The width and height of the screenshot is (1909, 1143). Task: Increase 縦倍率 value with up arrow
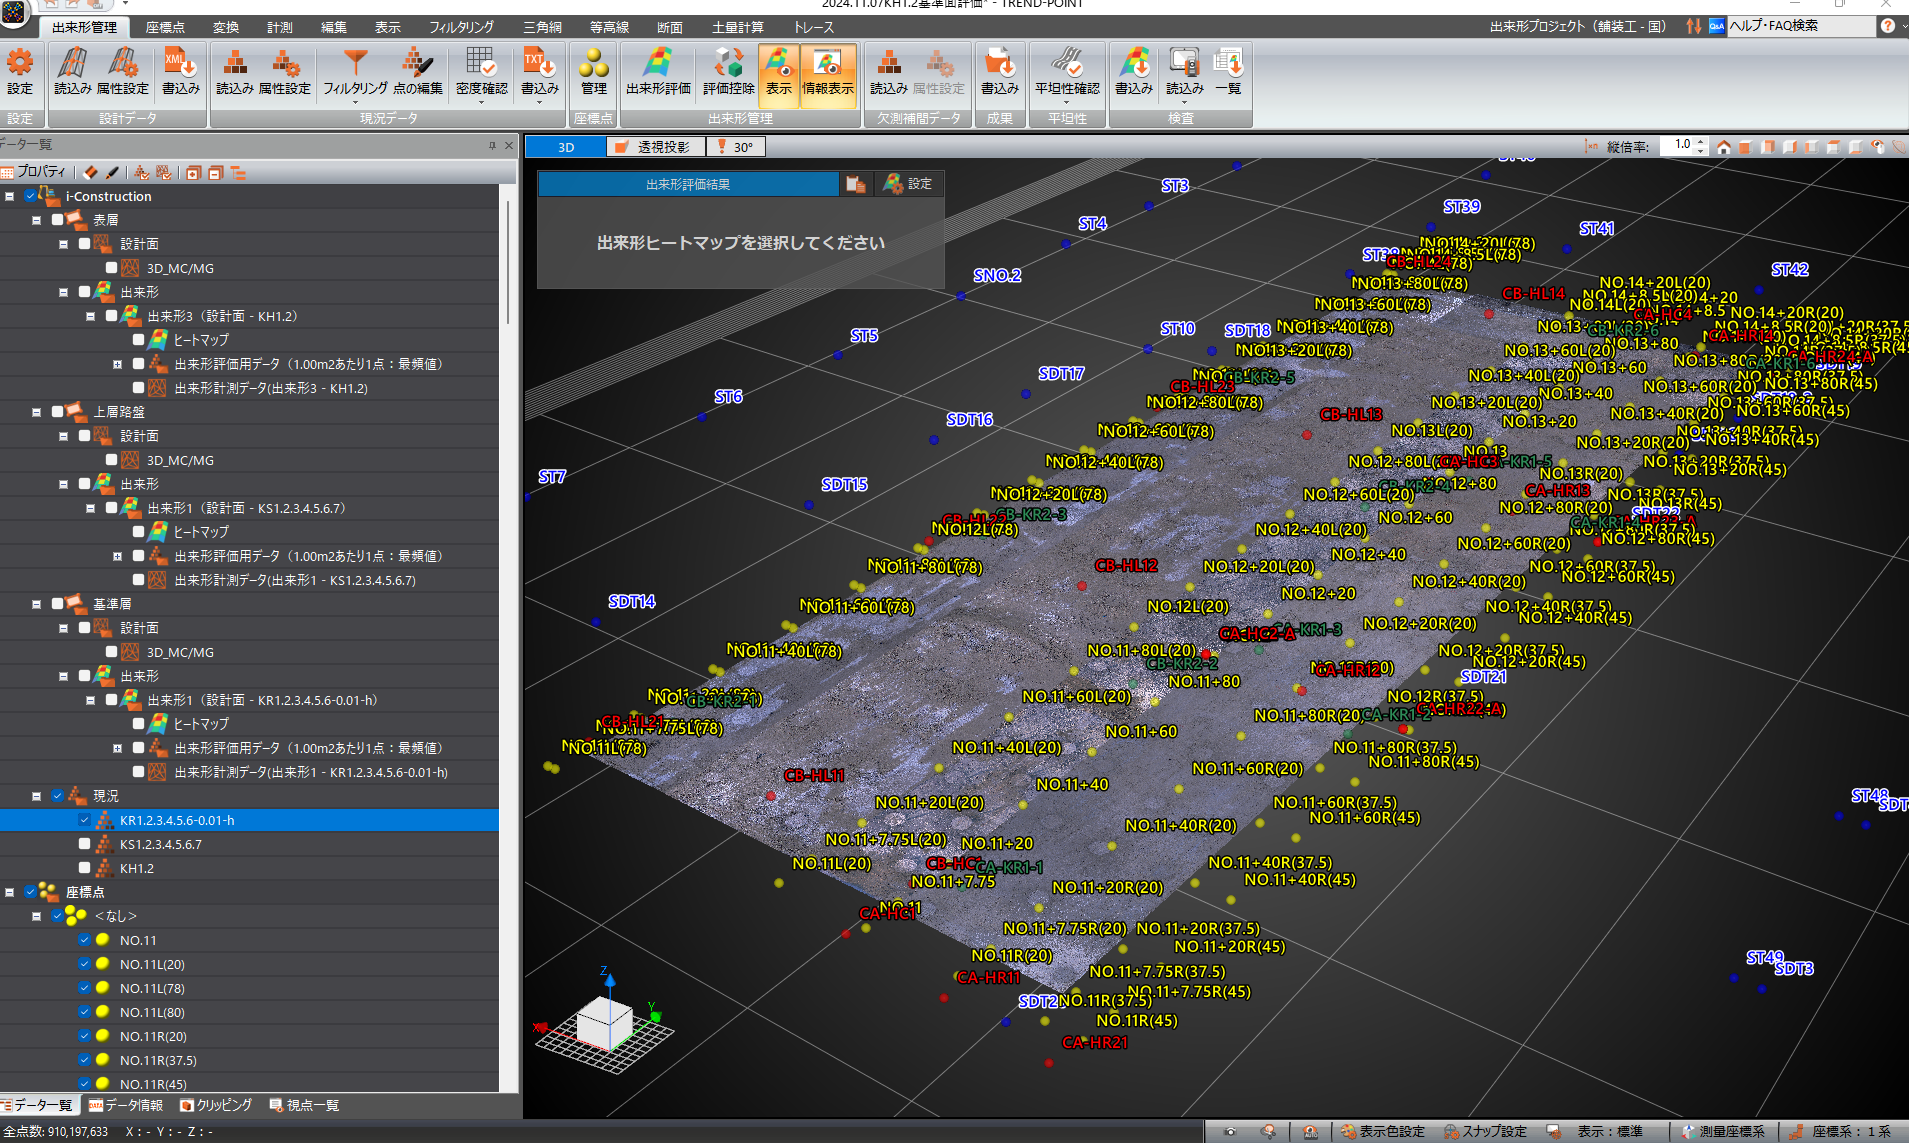coord(1701,142)
